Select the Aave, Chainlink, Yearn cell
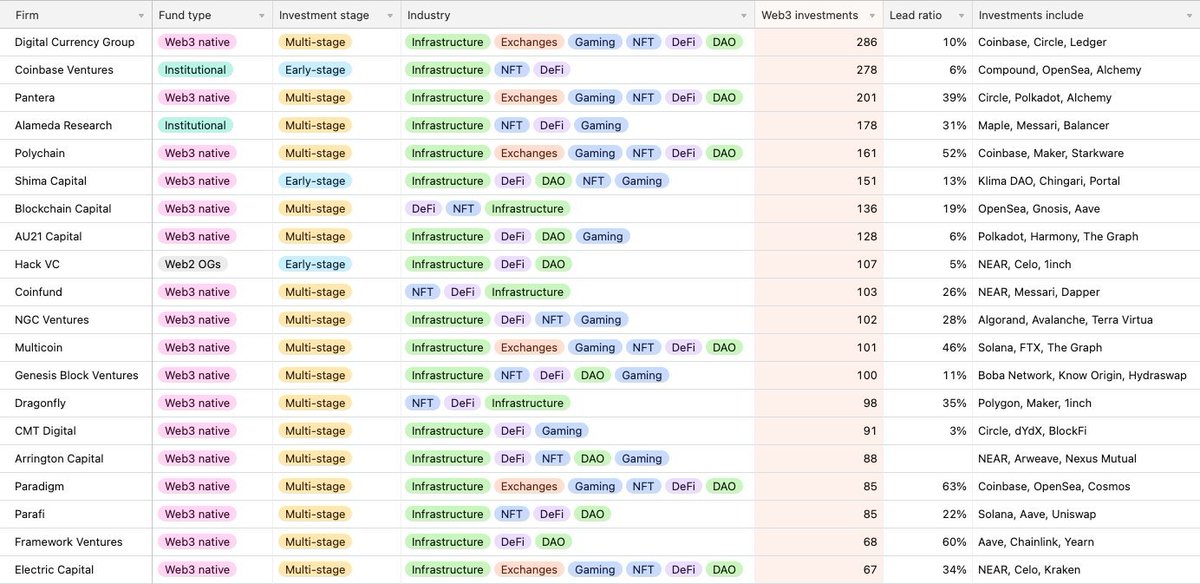Image resolution: width=1200 pixels, height=584 pixels. point(1086,542)
